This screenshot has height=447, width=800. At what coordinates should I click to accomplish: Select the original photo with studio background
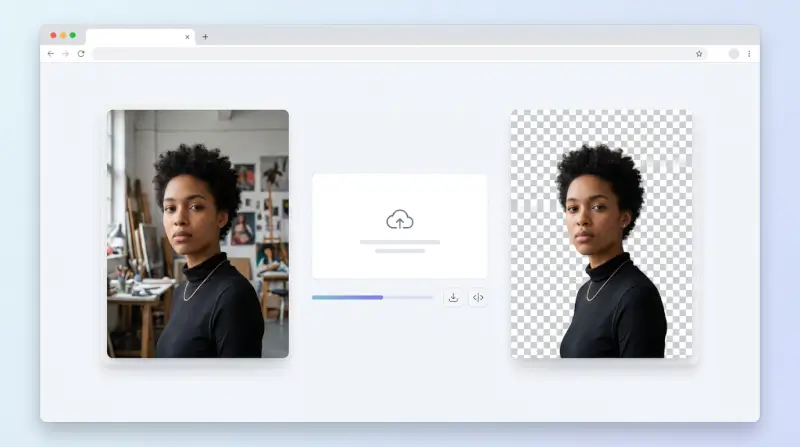[198, 234]
